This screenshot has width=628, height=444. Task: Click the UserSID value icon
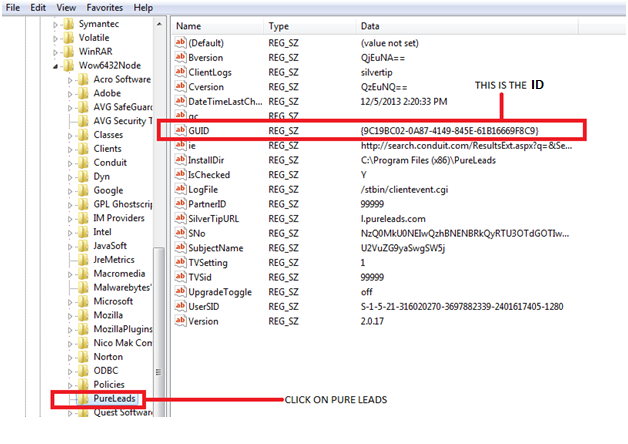[181, 306]
